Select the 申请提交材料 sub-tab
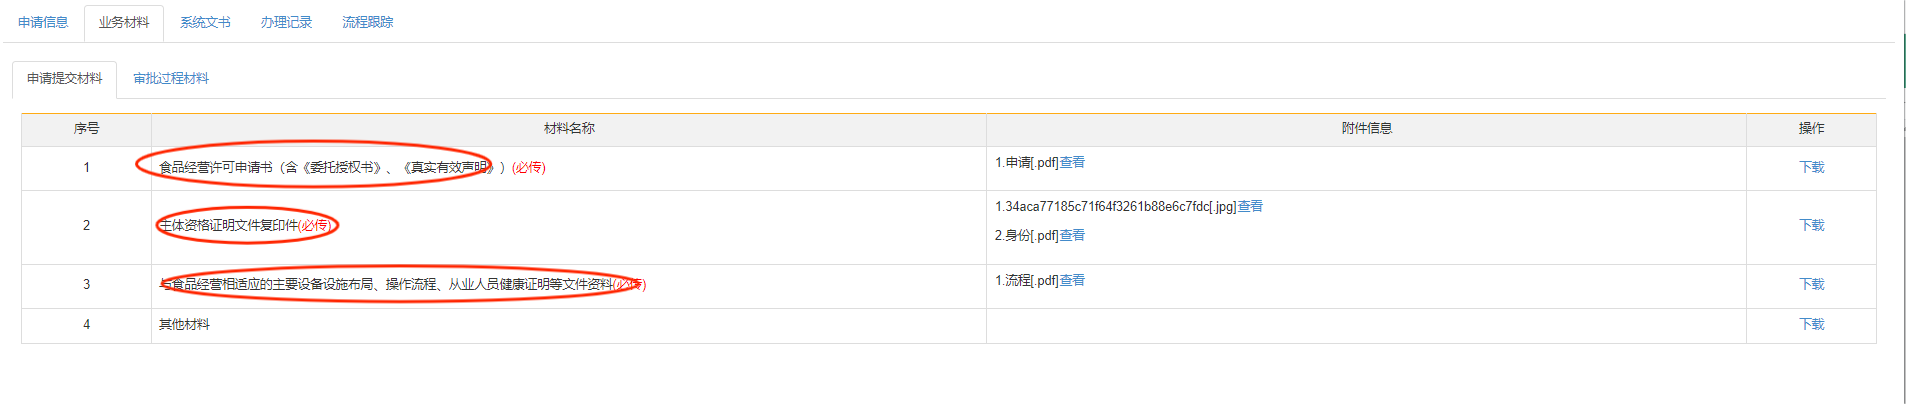1906x404 pixels. 65,78
